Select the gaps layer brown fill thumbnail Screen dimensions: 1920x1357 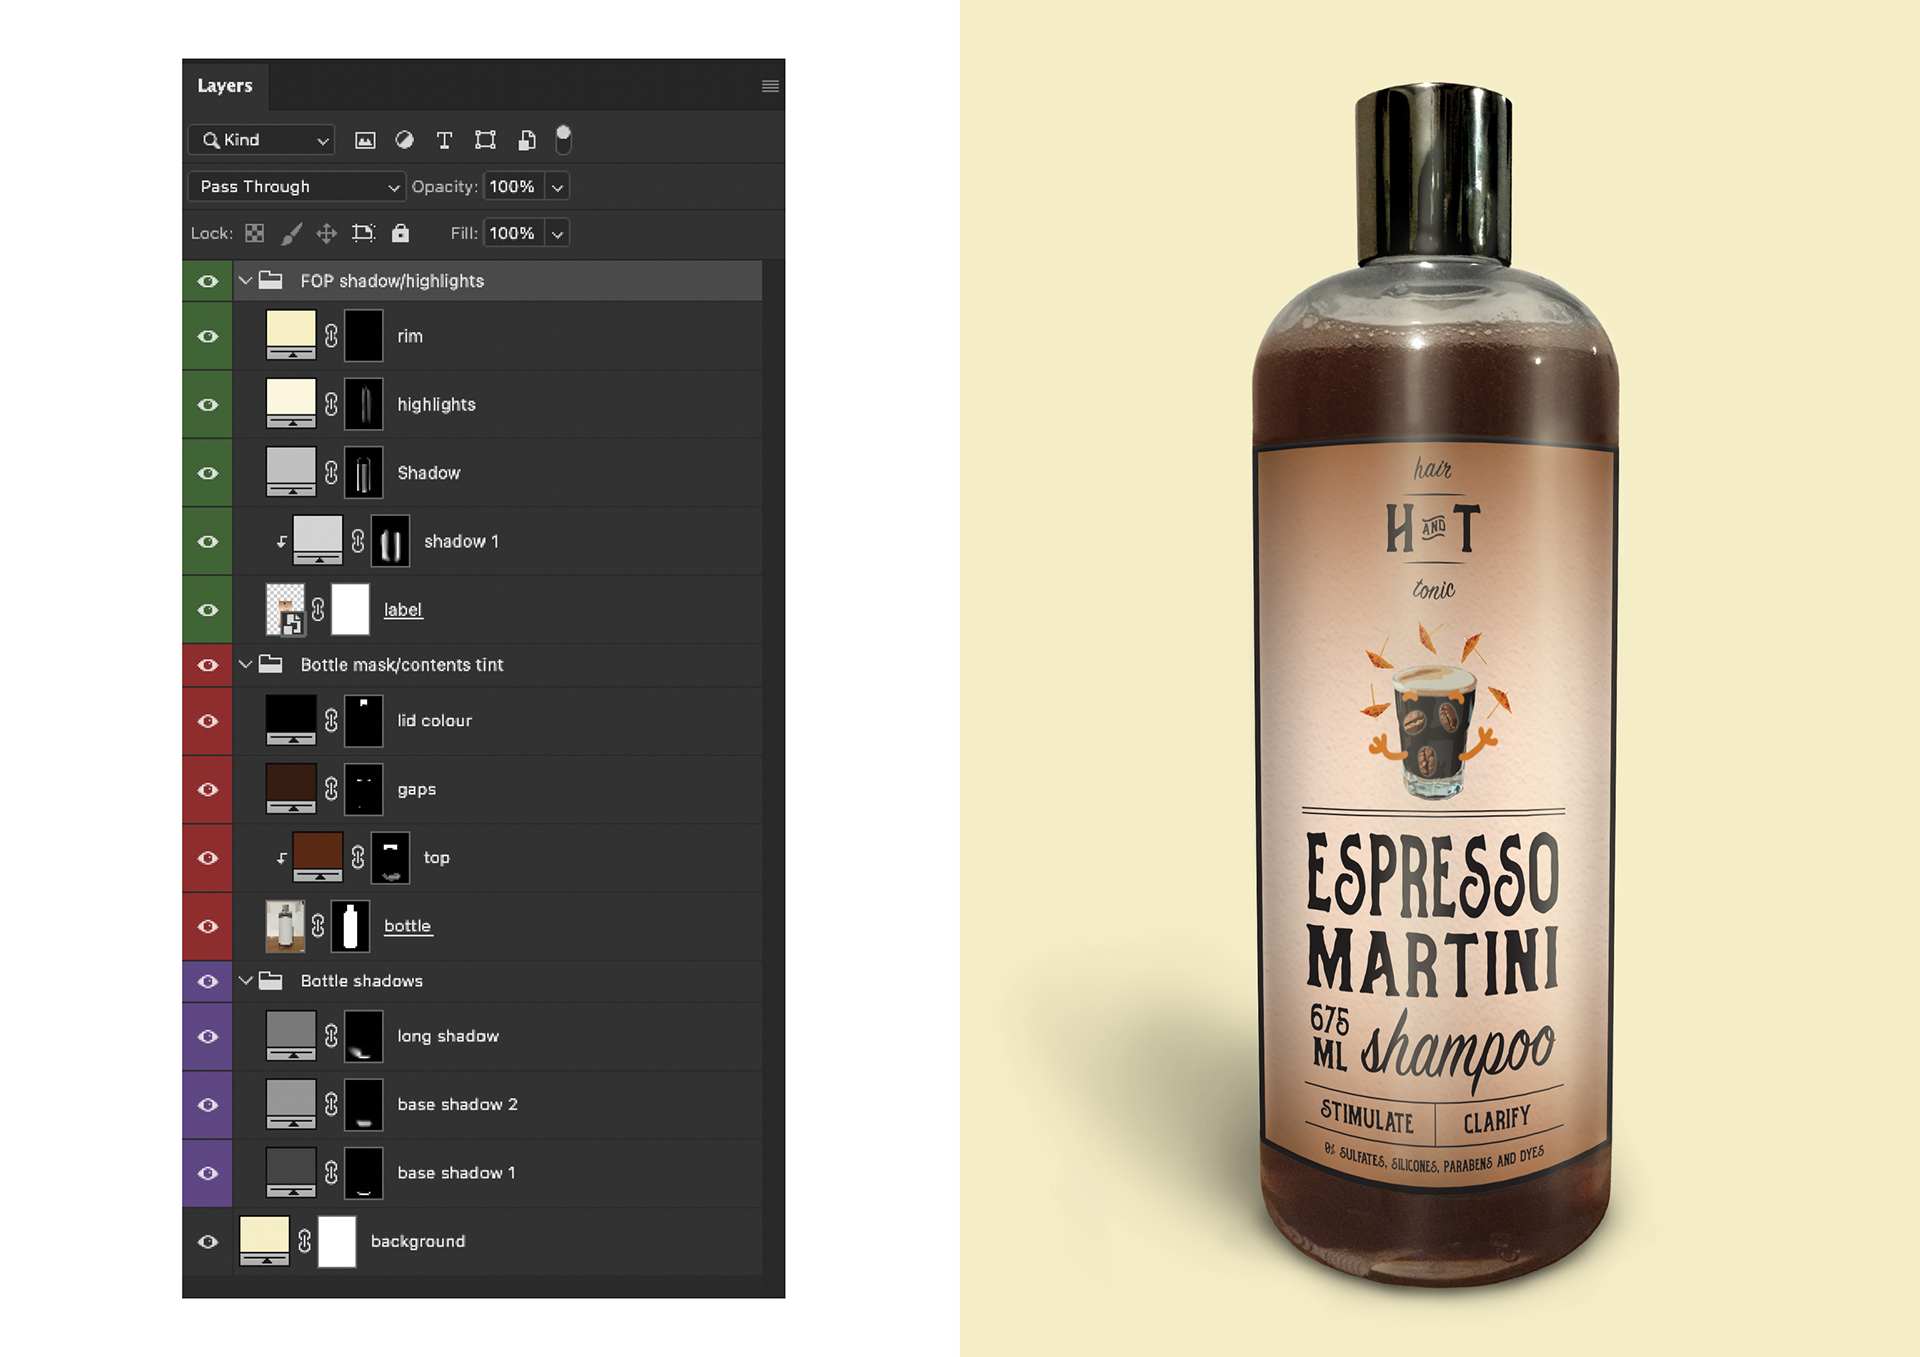291,788
